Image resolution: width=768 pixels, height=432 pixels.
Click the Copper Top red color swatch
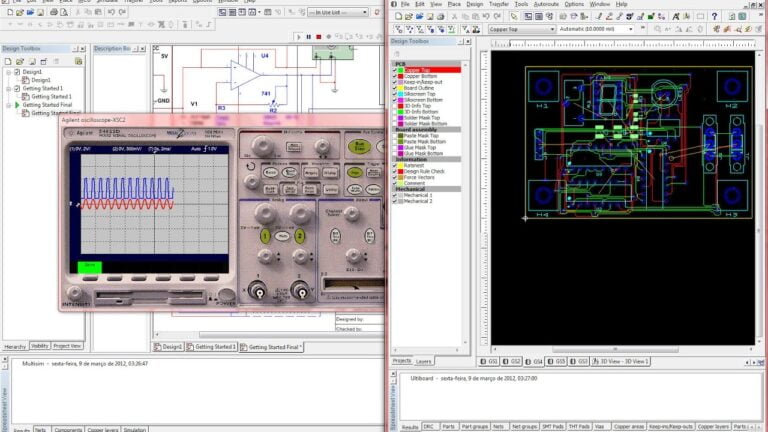pyautogui.click(x=445, y=70)
